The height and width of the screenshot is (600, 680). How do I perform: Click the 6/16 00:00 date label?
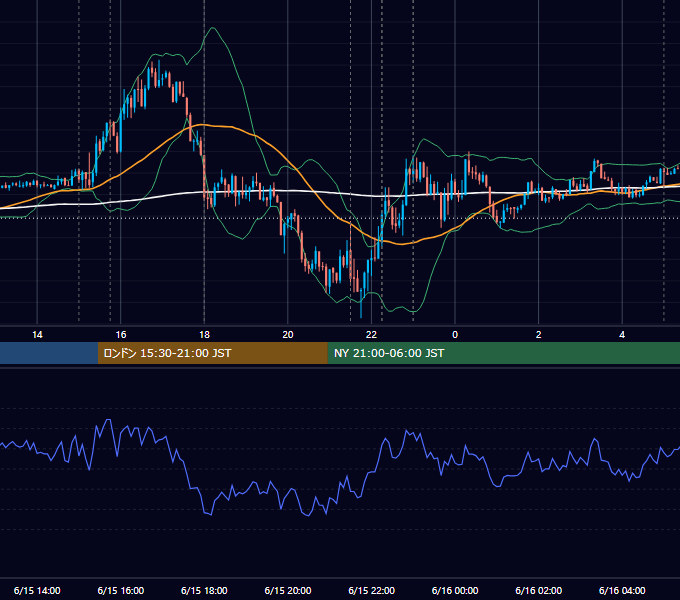(x=455, y=590)
